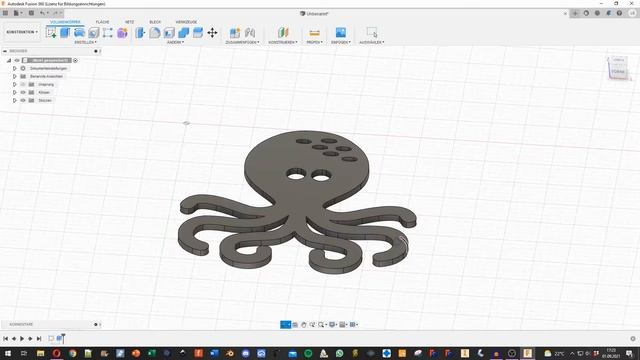Viewport: 640px width, 360px height.
Task: Select the Hole tool icon
Action: pos(93,32)
